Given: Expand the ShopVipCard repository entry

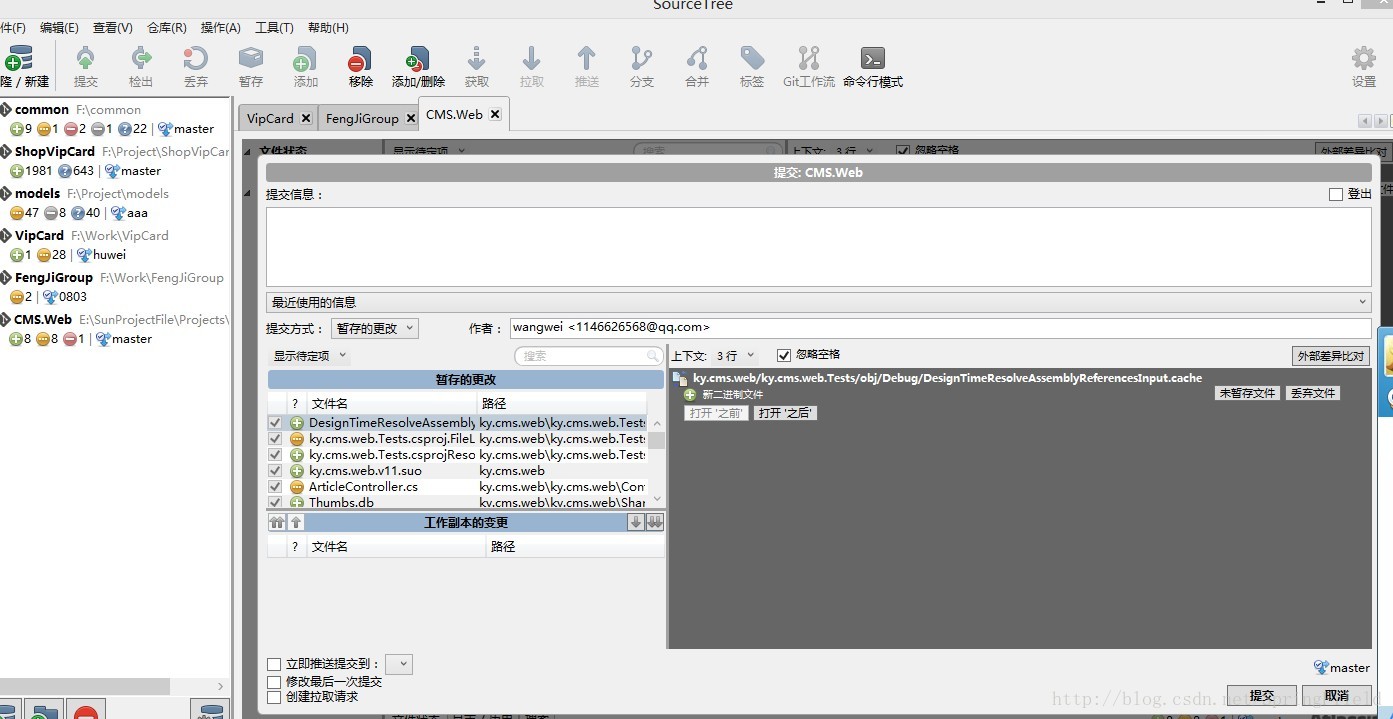Looking at the screenshot, I should pyautogui.click(x=6, y=151).
